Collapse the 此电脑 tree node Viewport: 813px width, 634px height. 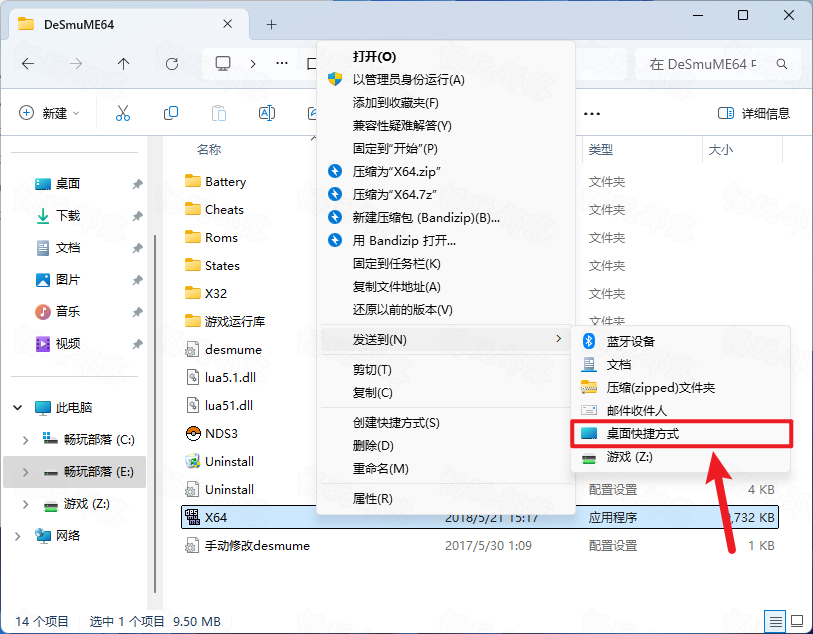18,407
